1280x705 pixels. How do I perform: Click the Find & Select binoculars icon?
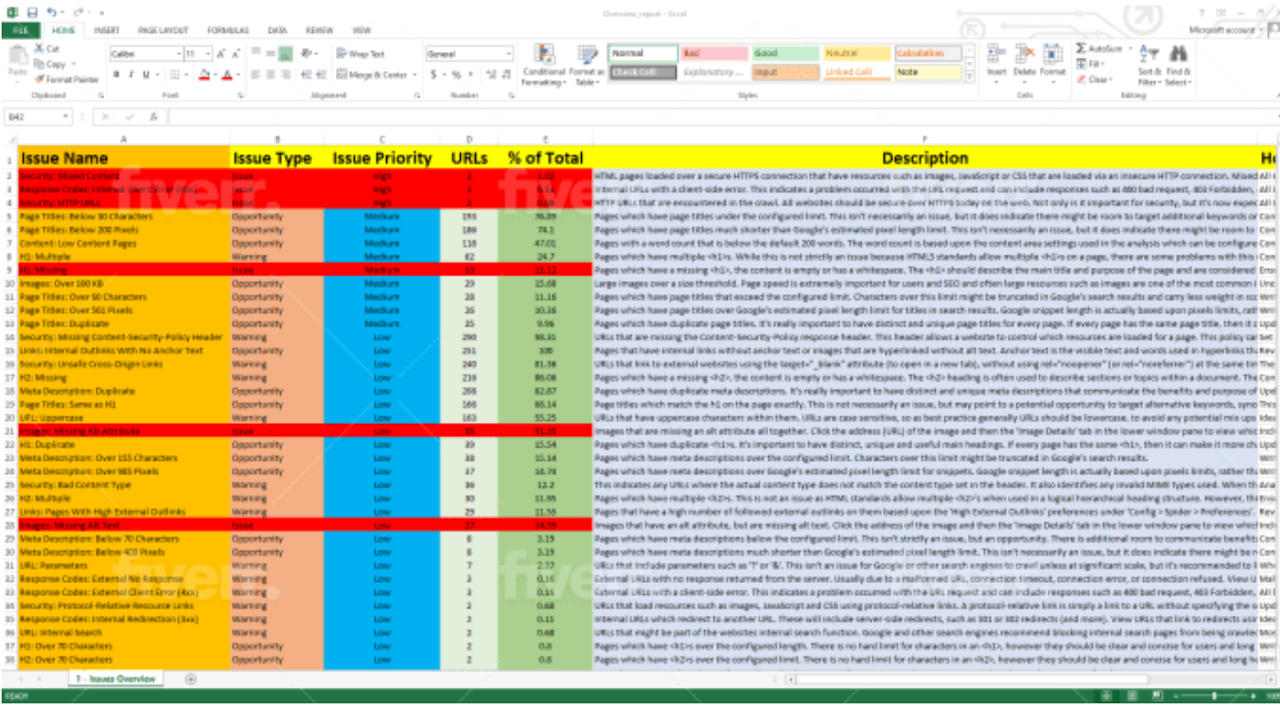point(1179,54)
